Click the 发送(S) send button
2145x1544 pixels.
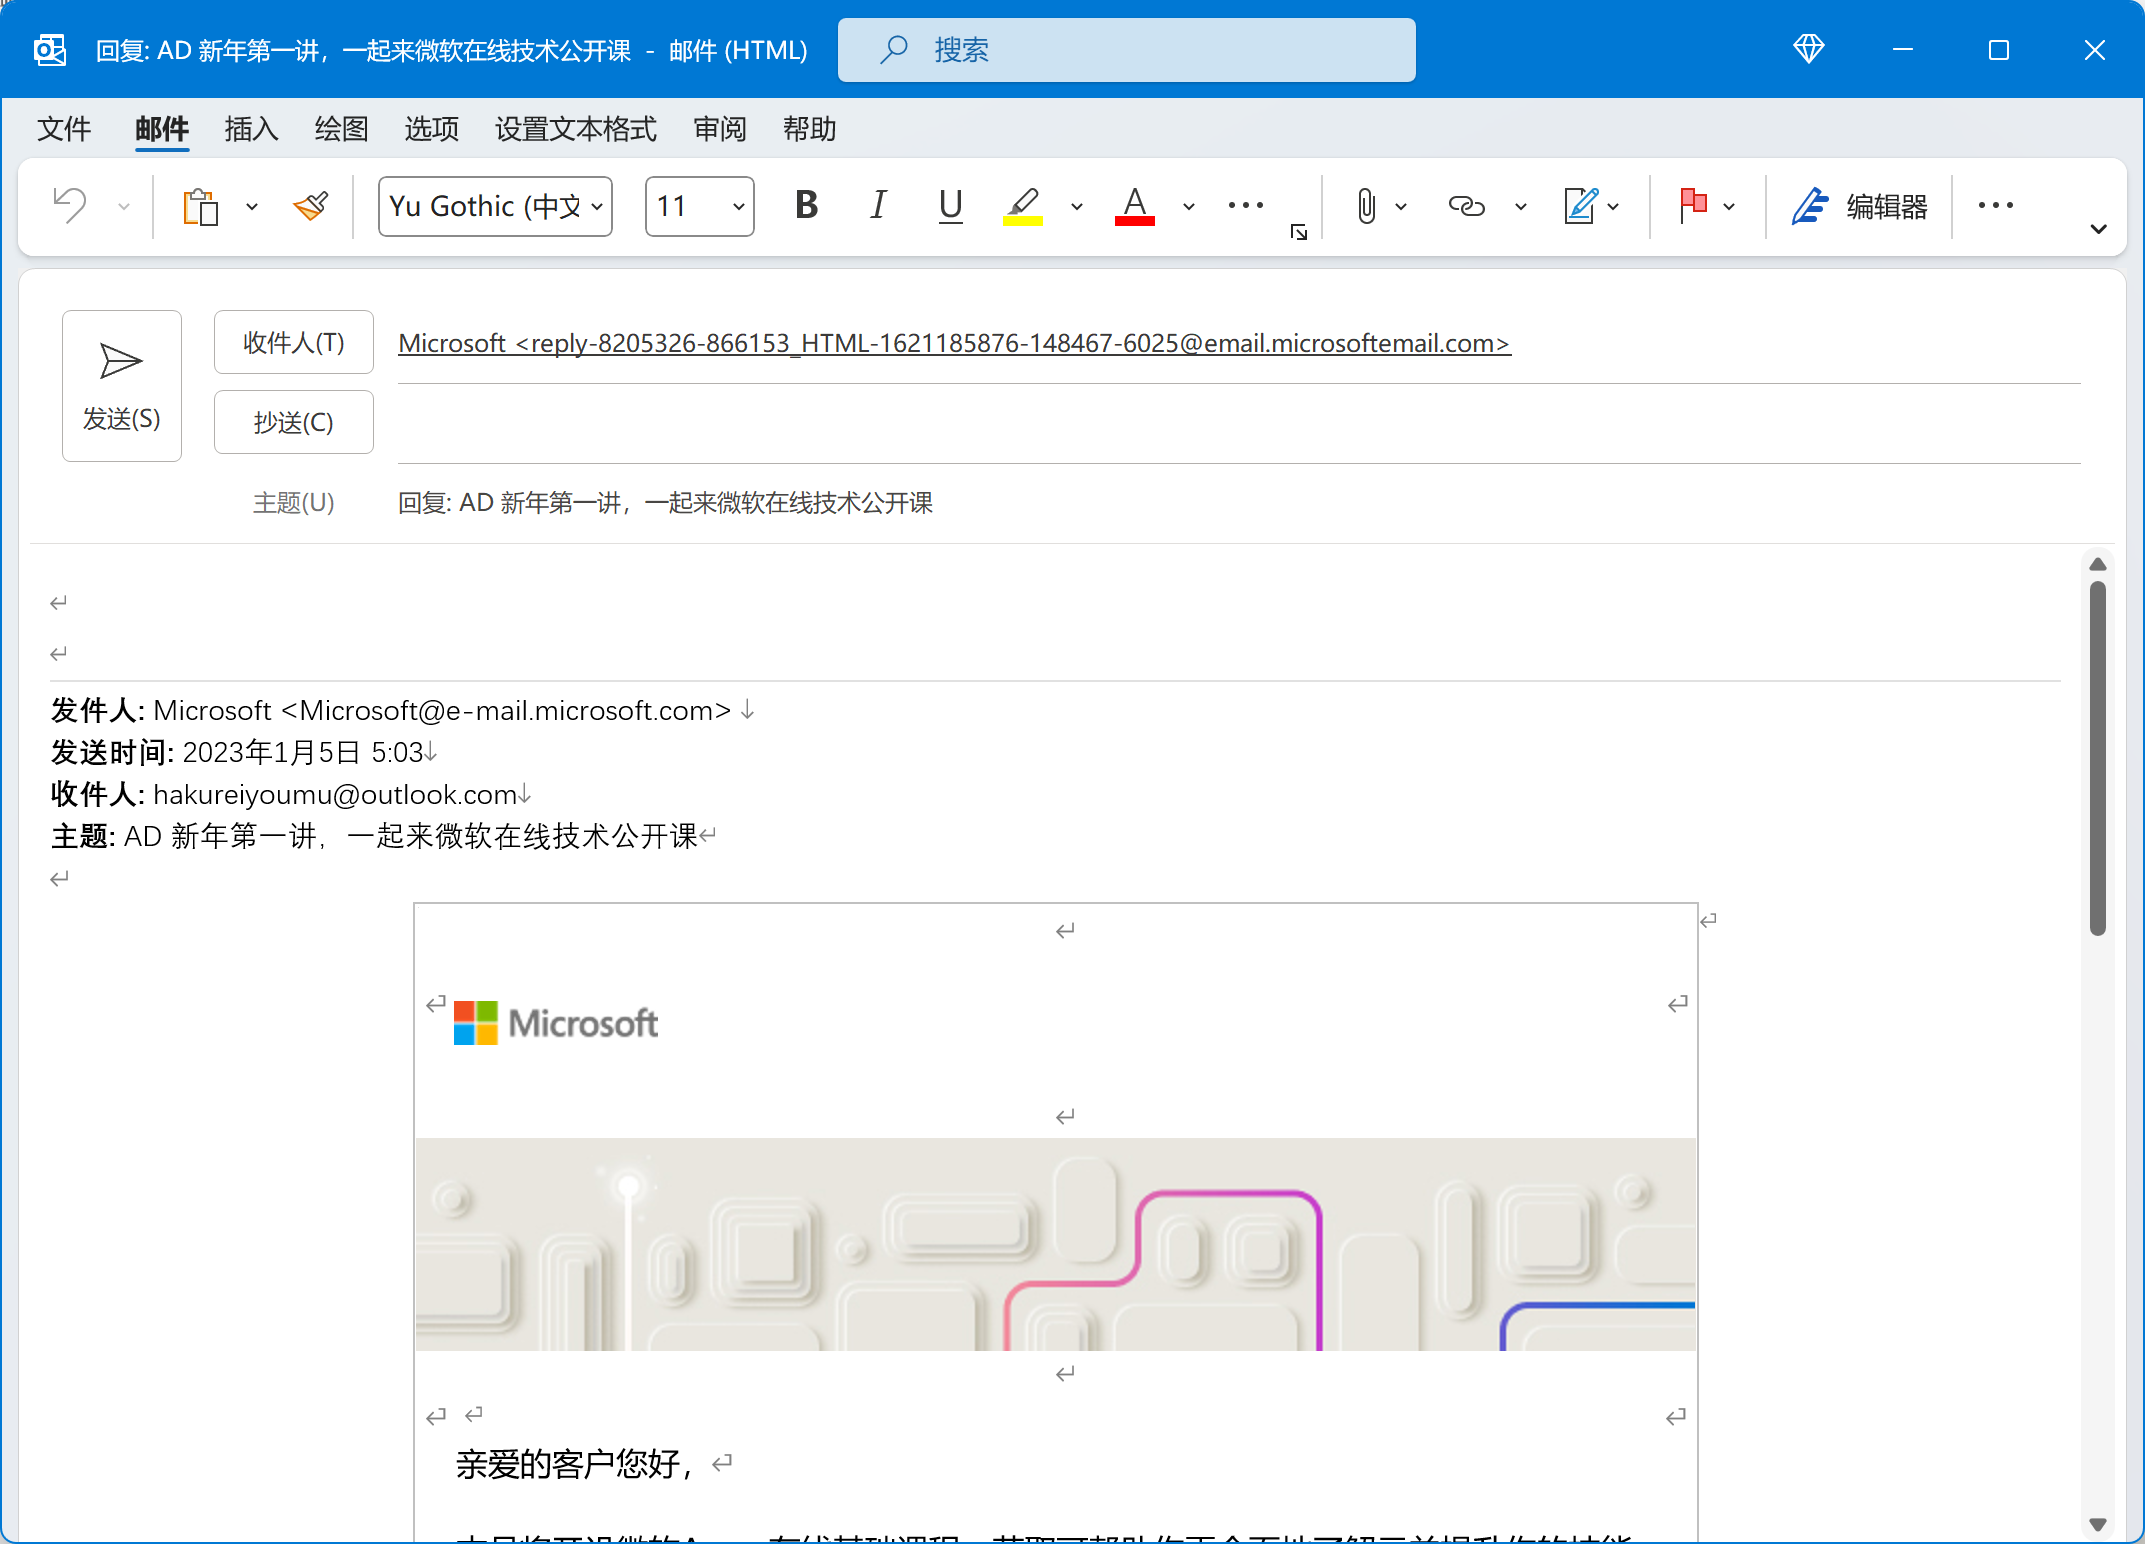tap(121, 385)
